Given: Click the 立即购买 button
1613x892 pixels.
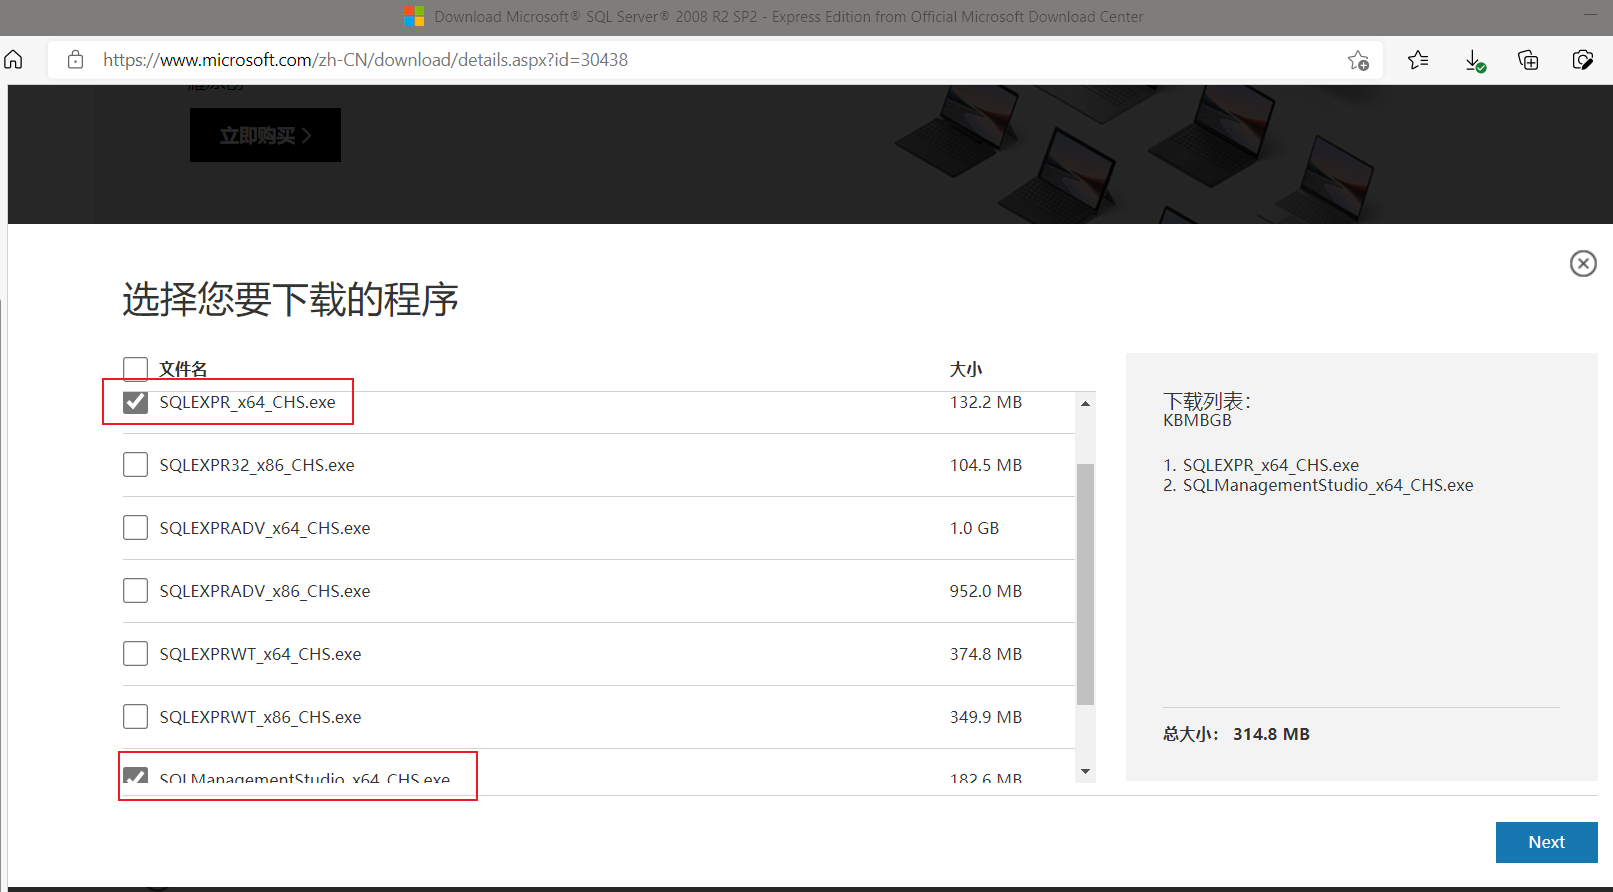Looking at the screenshot, I should [x=265, y=135].
